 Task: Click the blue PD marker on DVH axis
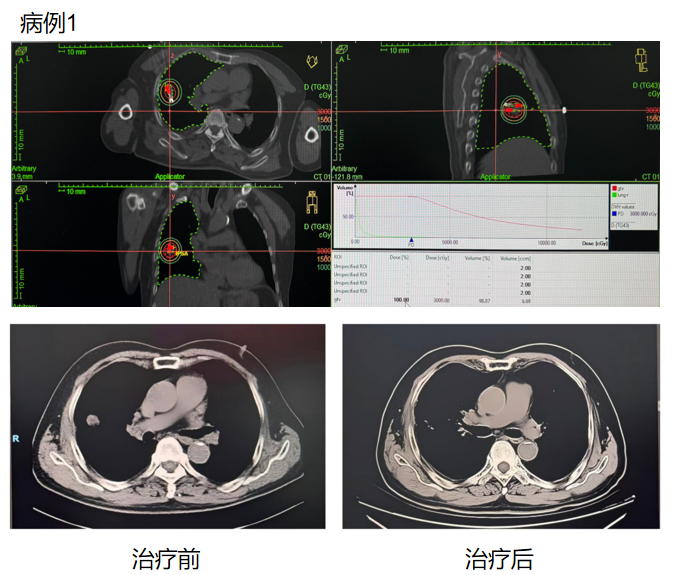(x=410, y=241)
